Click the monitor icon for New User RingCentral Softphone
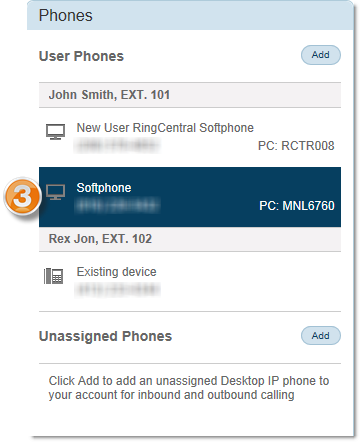 coord(55,132)
